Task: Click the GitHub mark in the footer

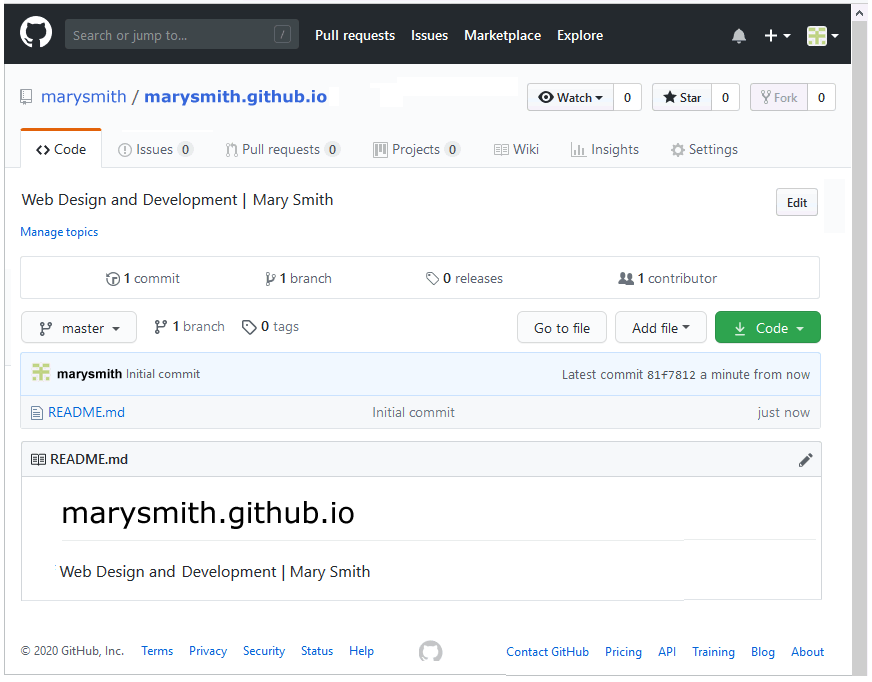Action: coord(430,652)
